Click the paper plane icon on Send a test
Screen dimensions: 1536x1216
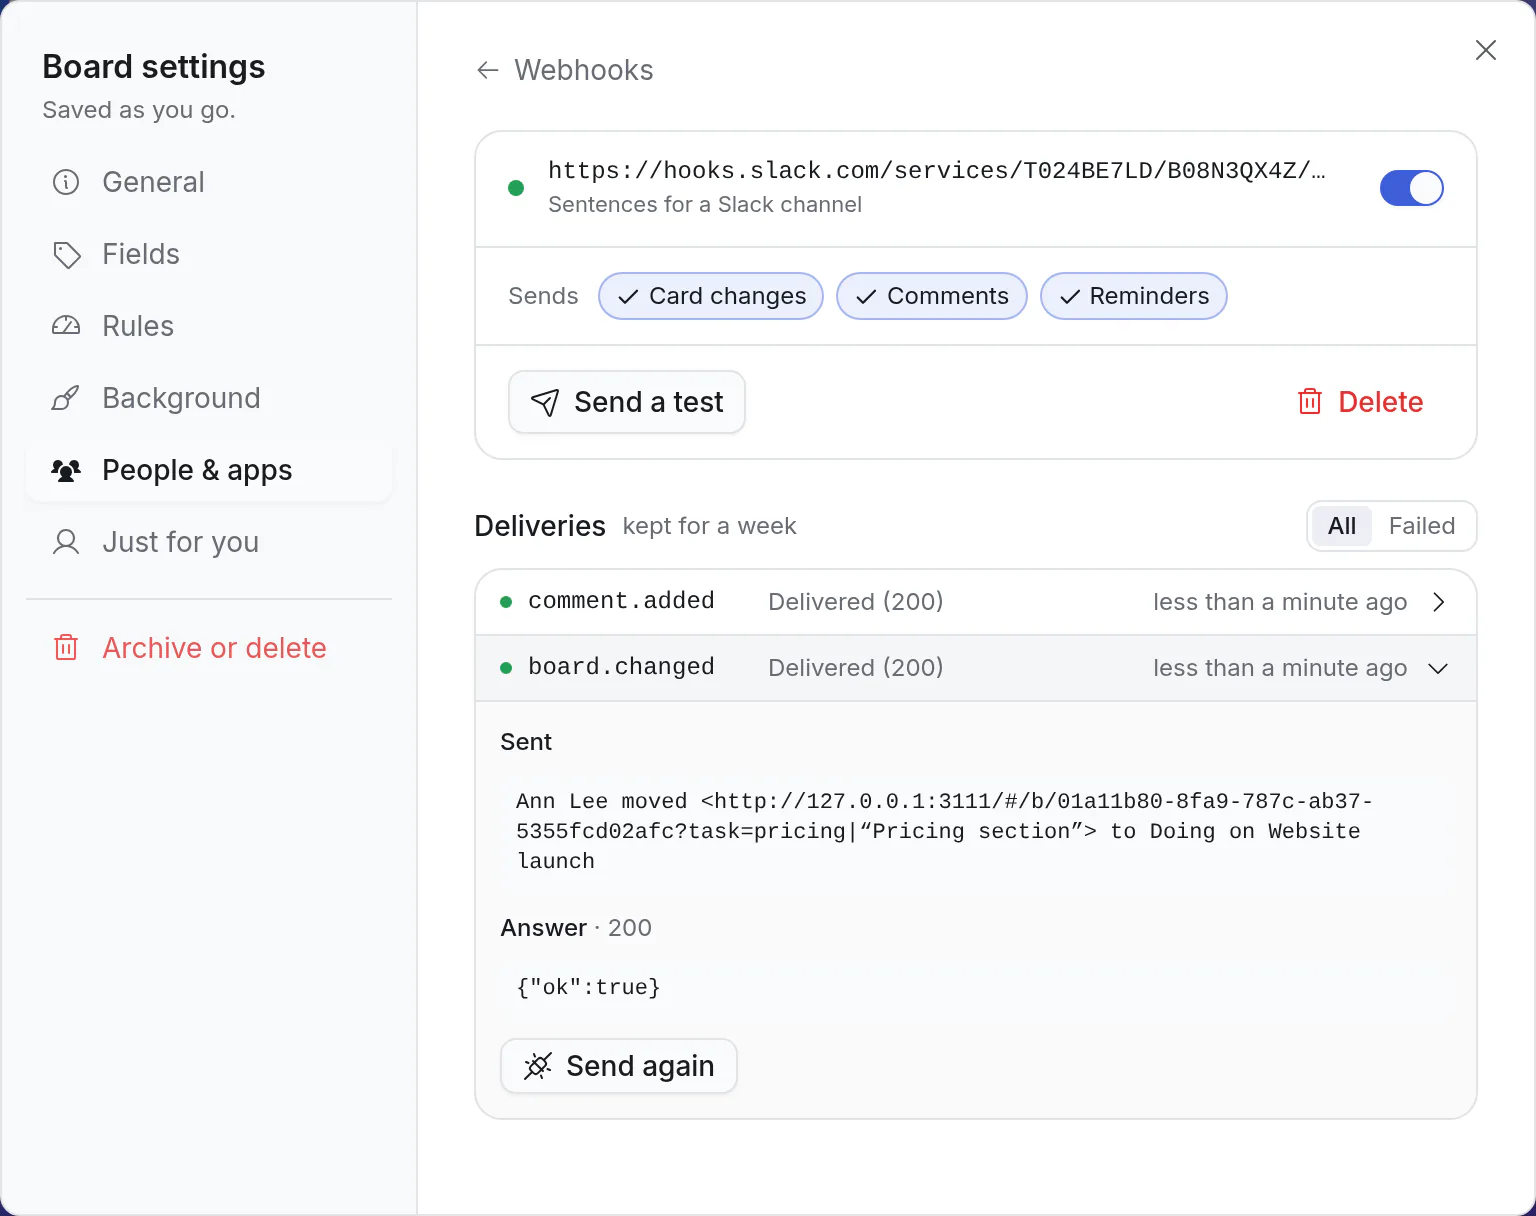coord(545,402)
